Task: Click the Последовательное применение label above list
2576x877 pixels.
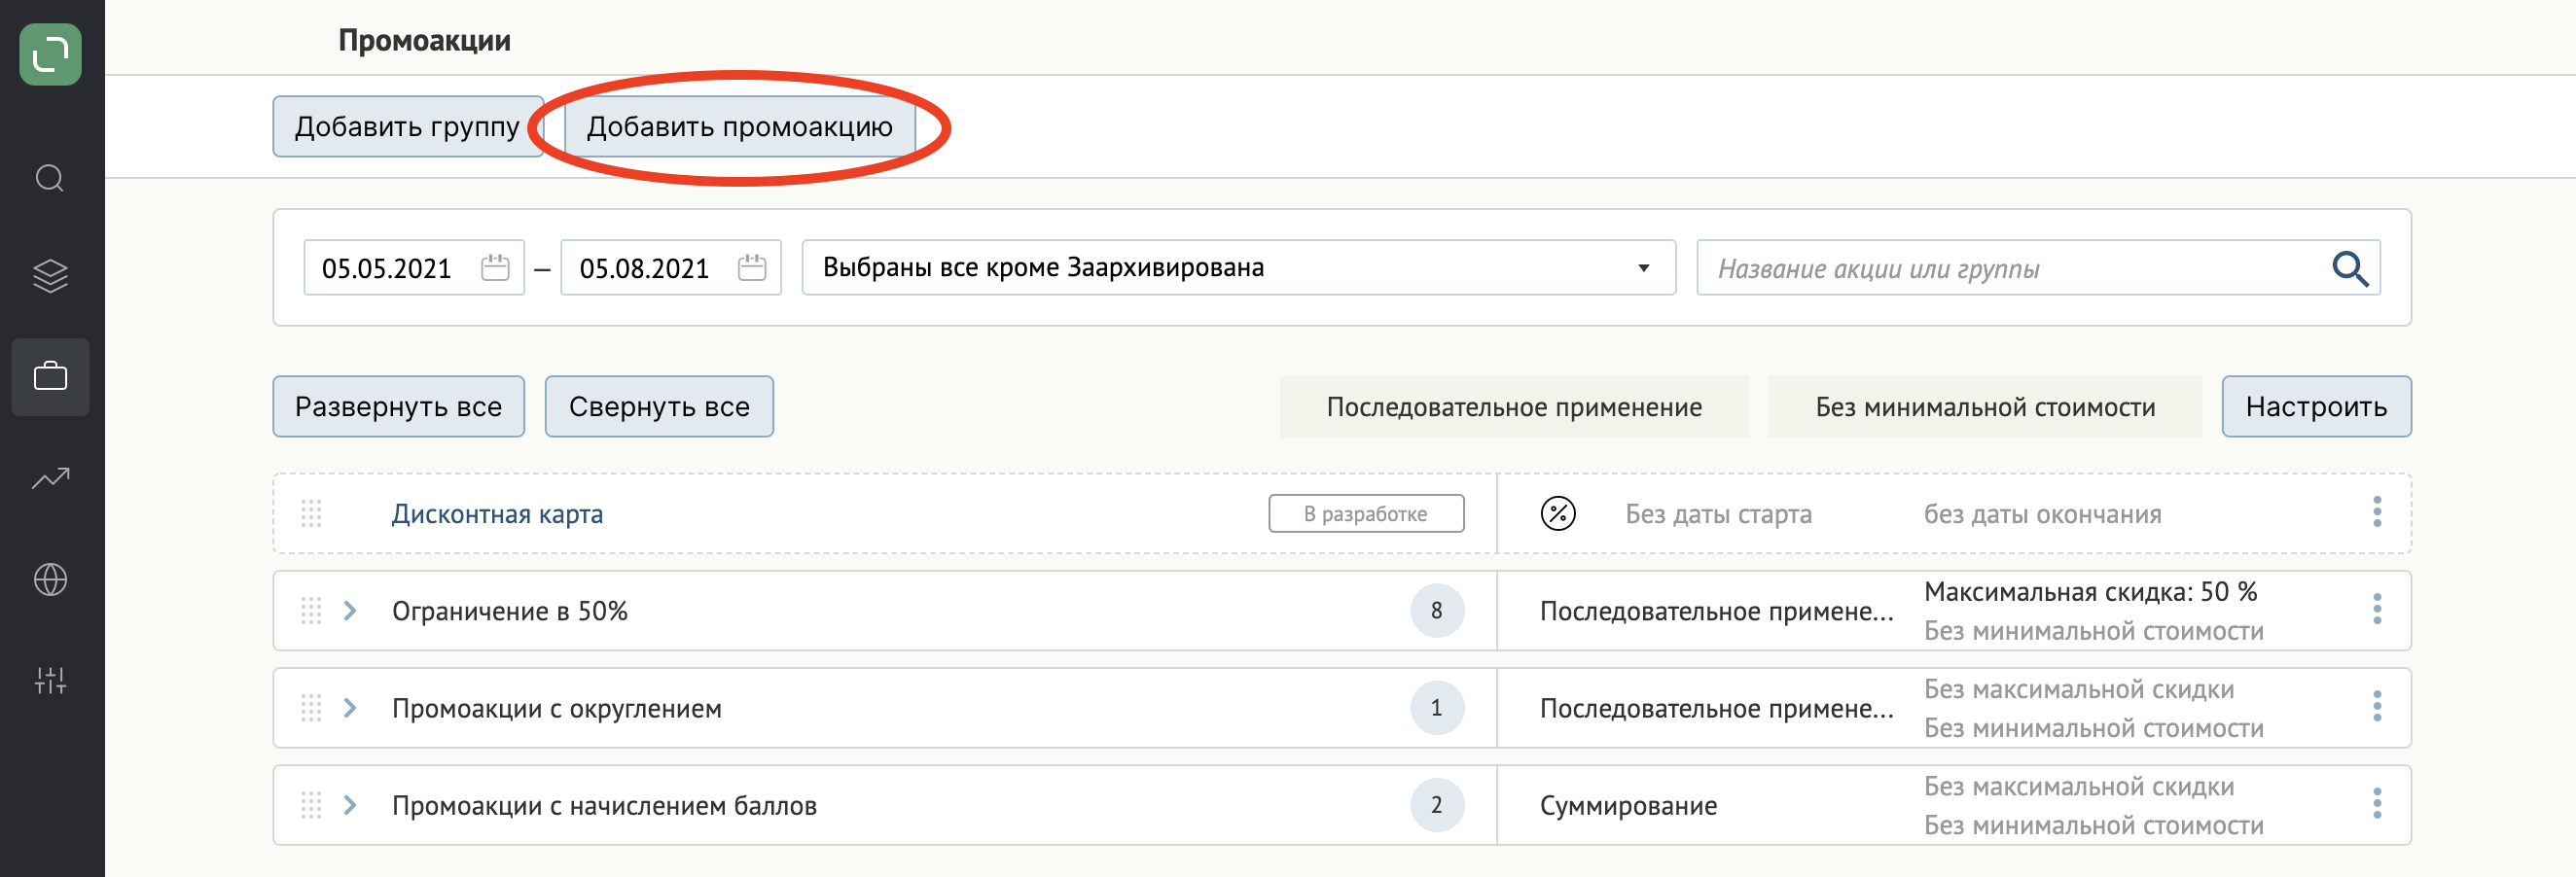Action: (1514, 407)
